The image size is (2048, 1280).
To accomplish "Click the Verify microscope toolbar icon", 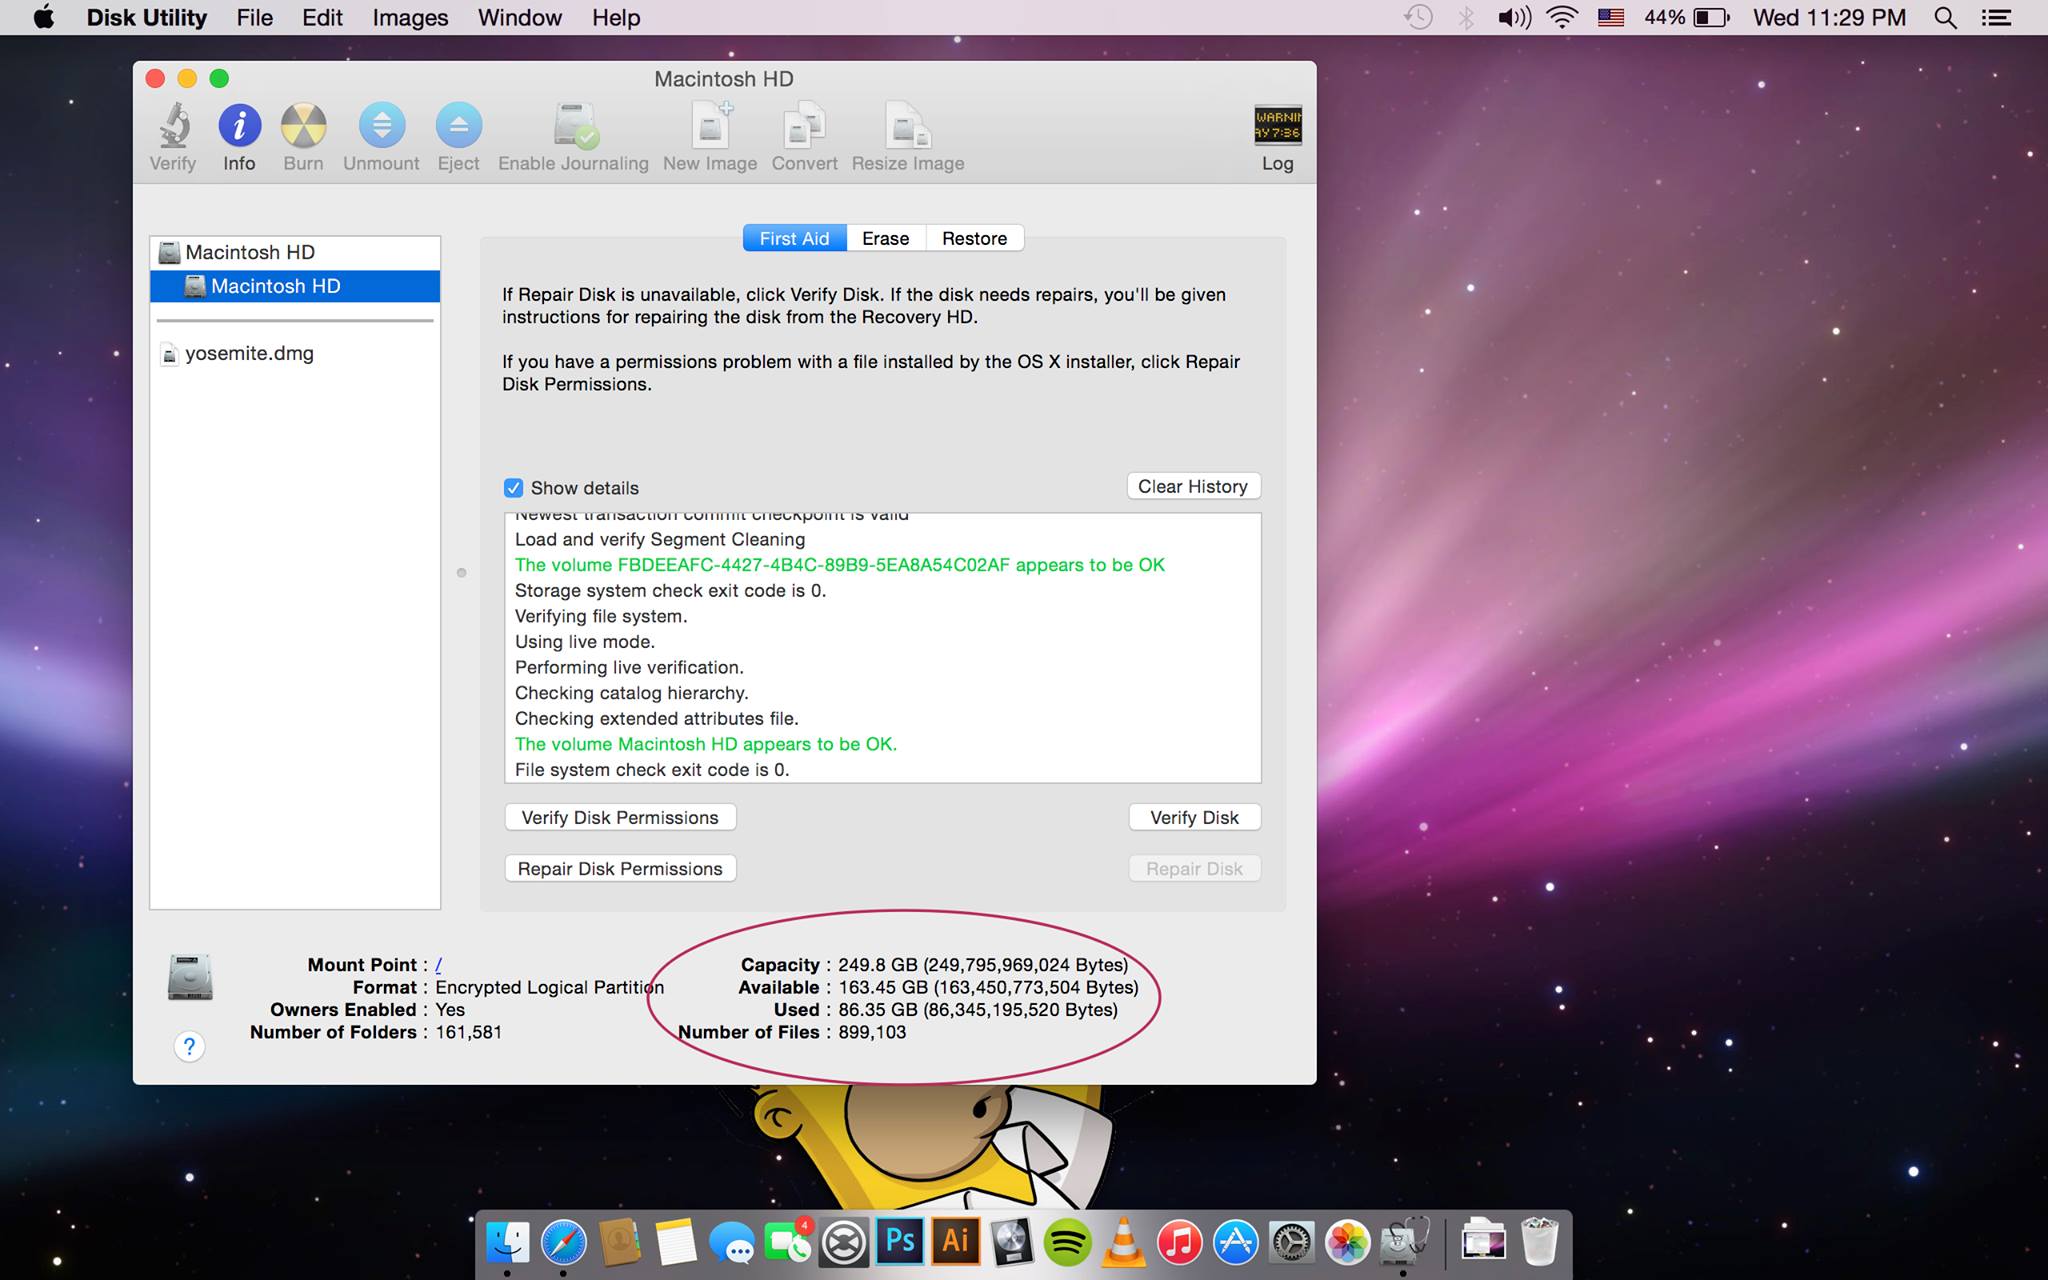I will pos(174,128).
